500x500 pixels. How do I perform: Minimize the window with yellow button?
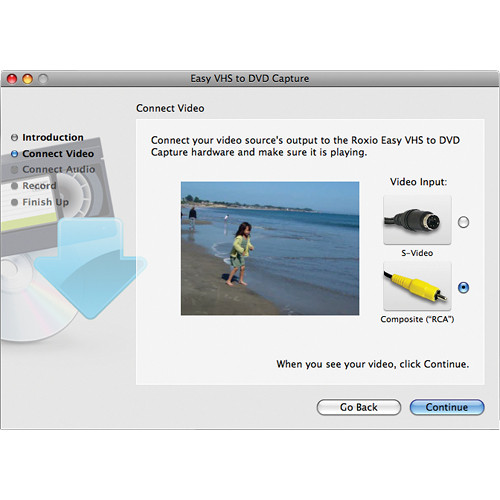(x=27, y=79)
